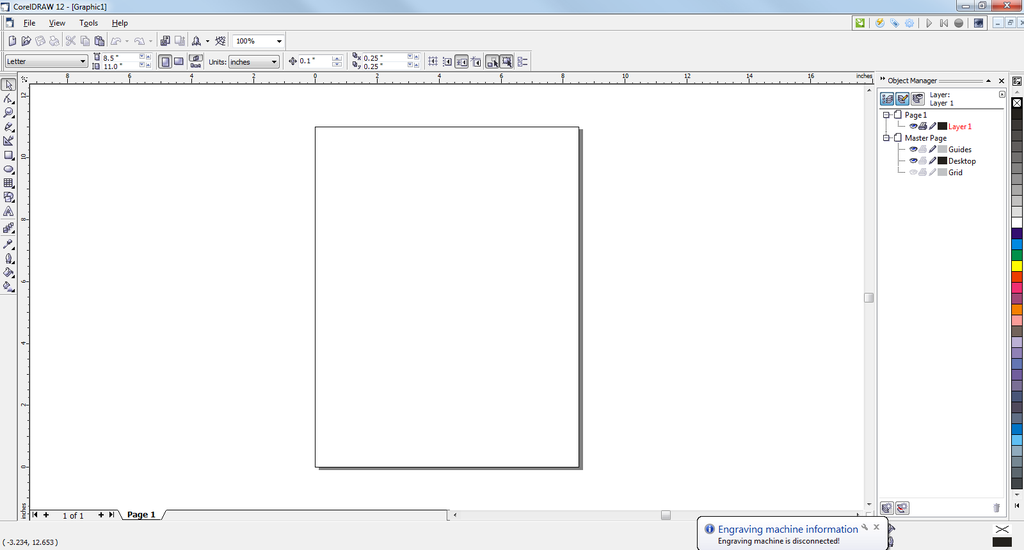
Task: Select the Interactive Fill tool
Action: pyautogui.click(x=8, y=286)
